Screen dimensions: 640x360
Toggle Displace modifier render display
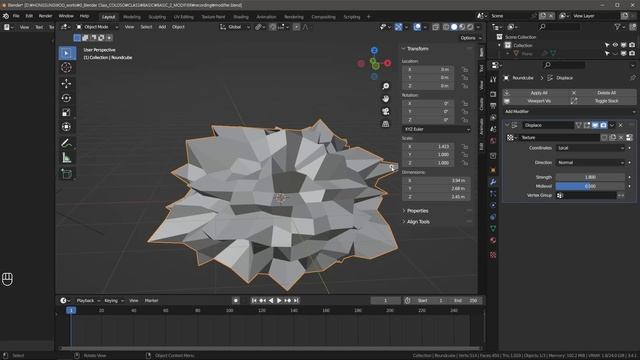(603, 125)
